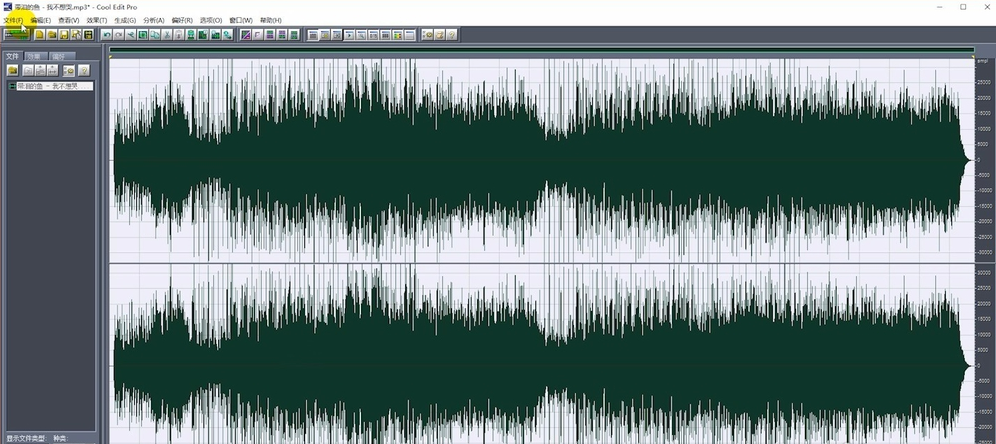Click the purple-green diagonal envelope effect icon

tap(245, 35)
